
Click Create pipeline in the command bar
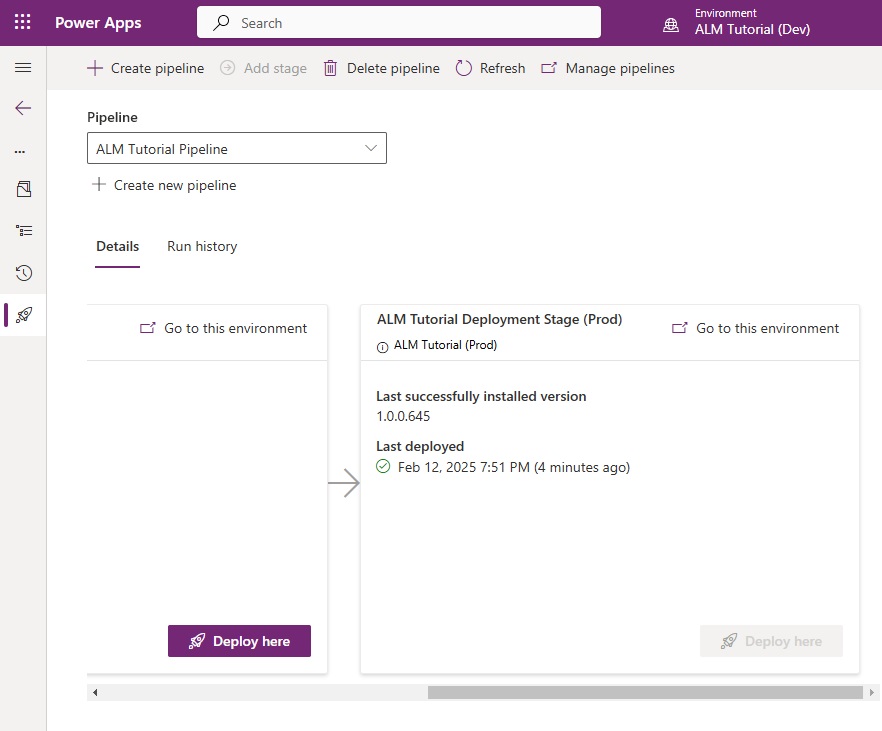[146, 68]
